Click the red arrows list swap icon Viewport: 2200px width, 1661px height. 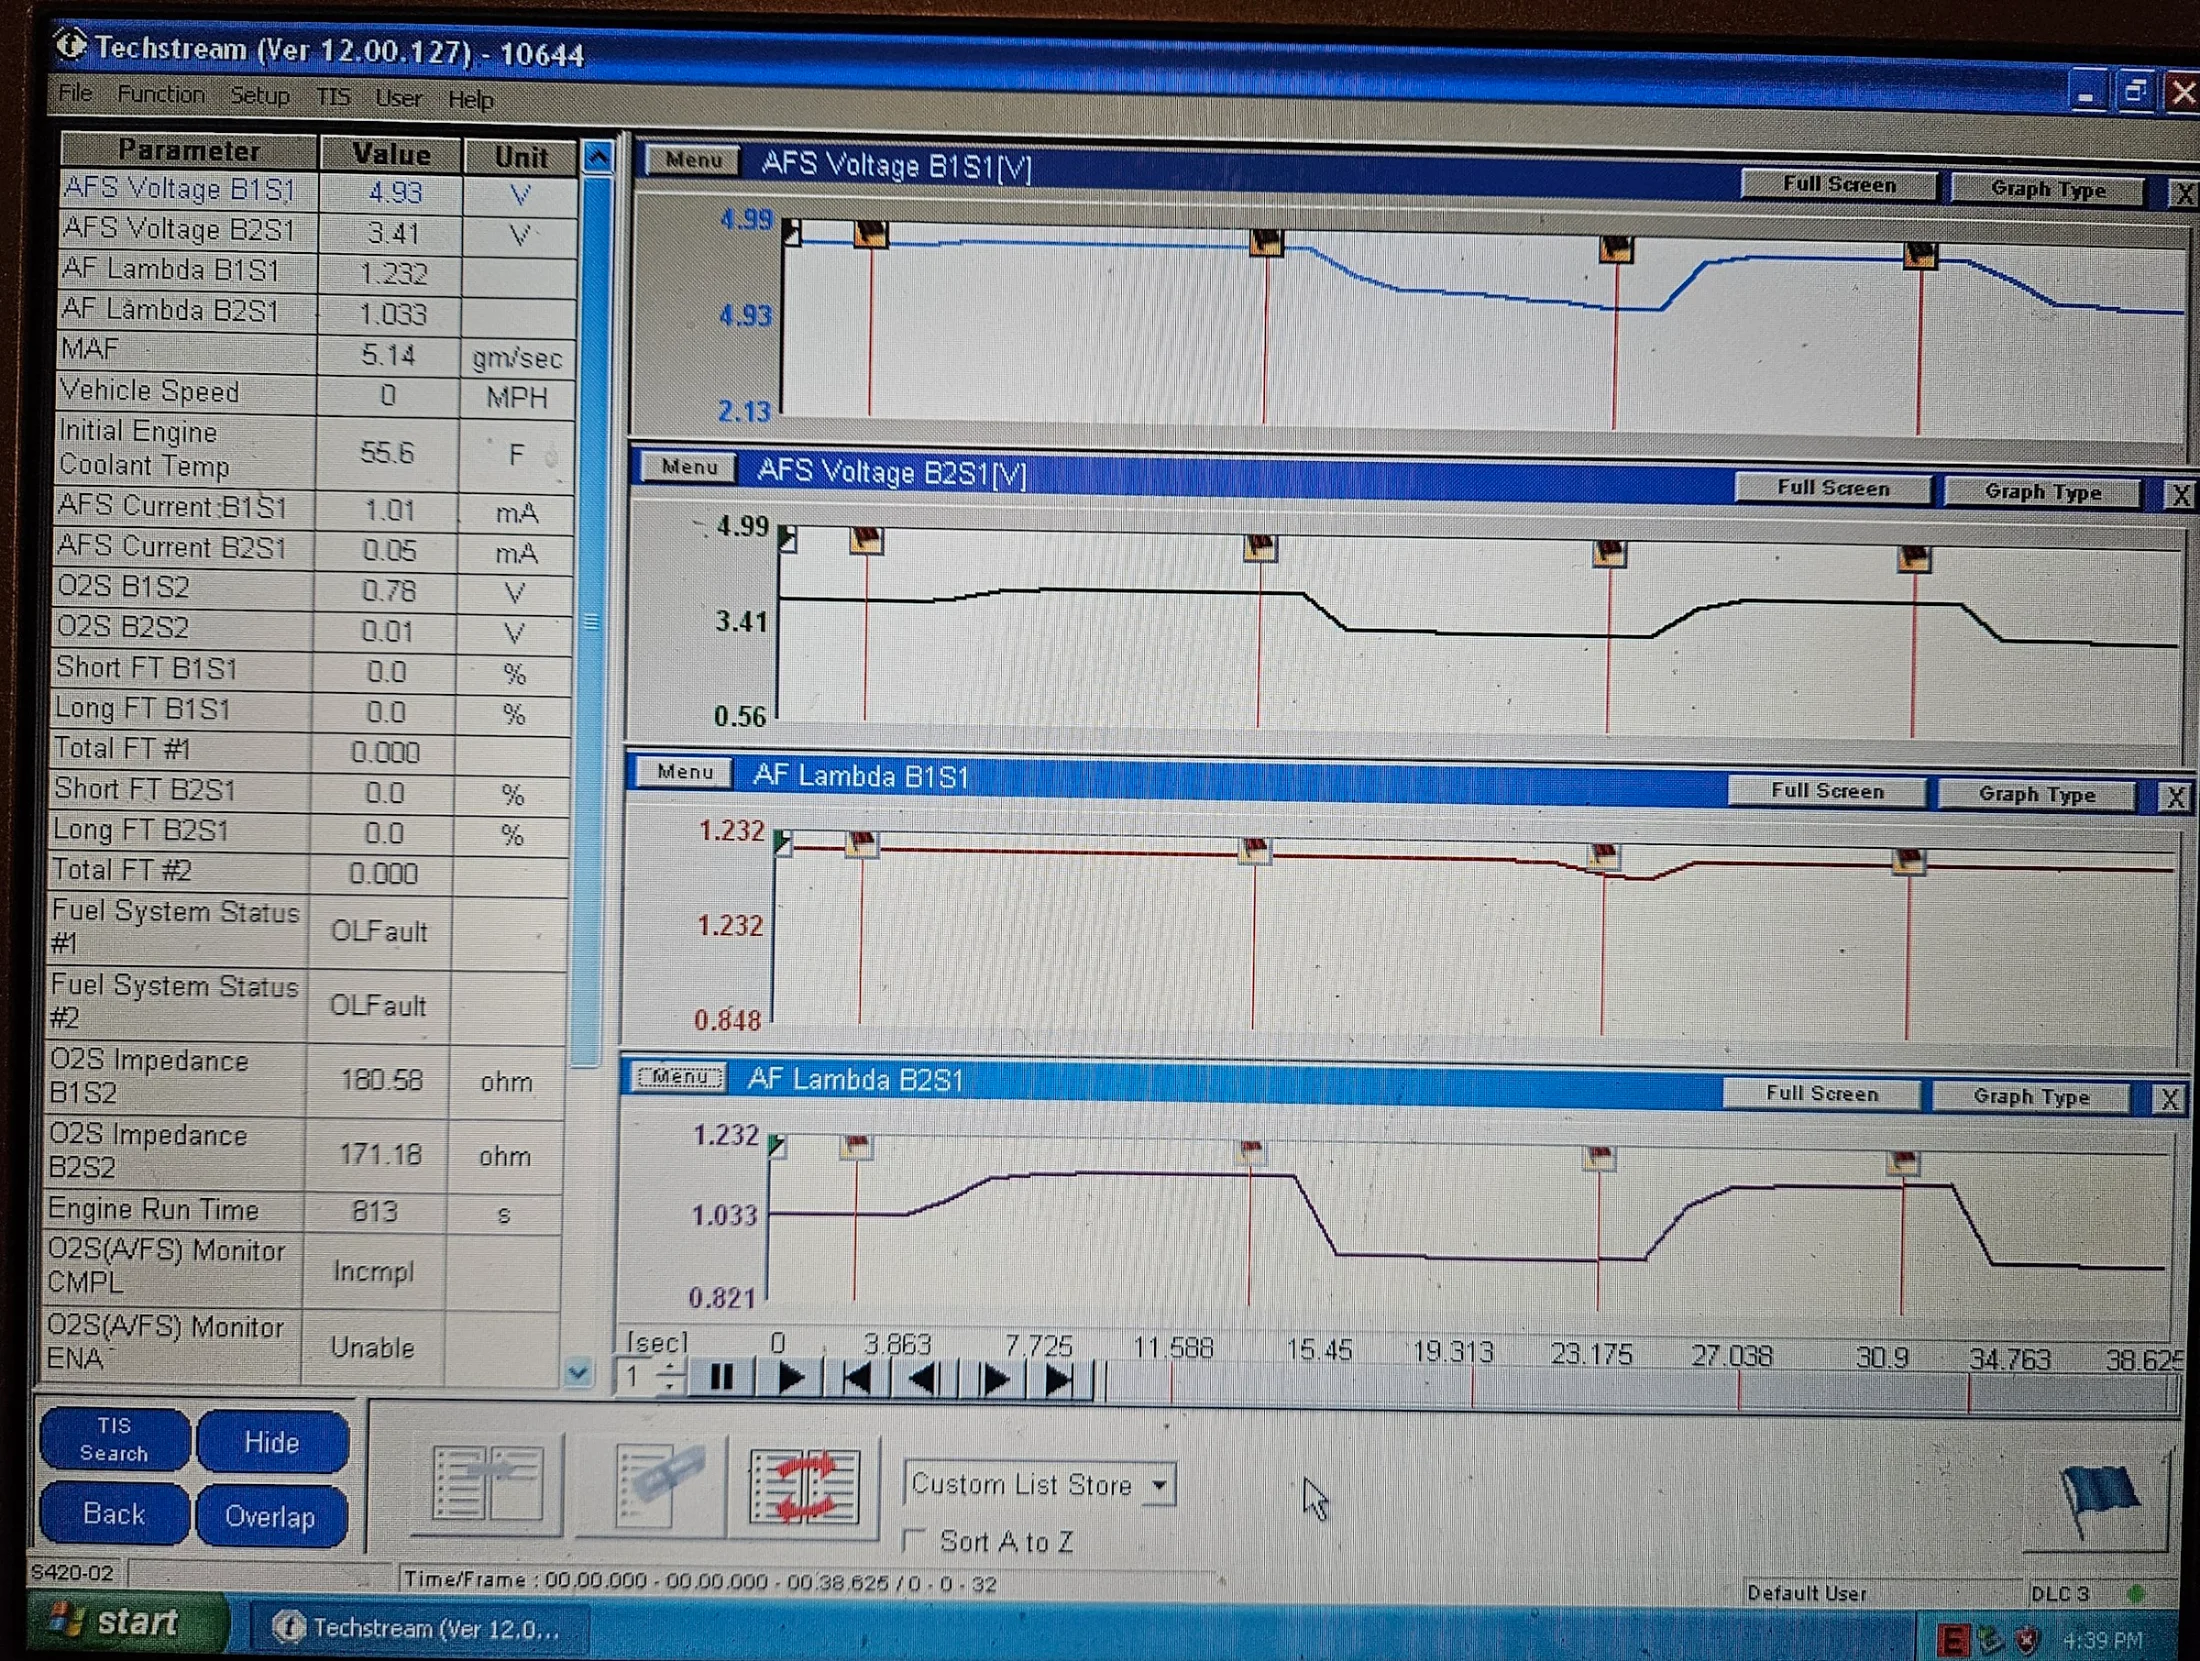tap(805, 1488)
